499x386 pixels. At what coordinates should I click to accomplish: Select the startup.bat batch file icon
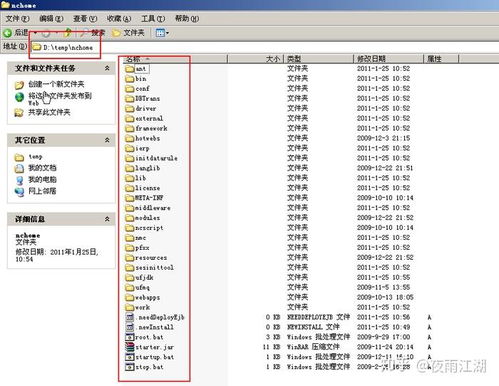(130, 357)
